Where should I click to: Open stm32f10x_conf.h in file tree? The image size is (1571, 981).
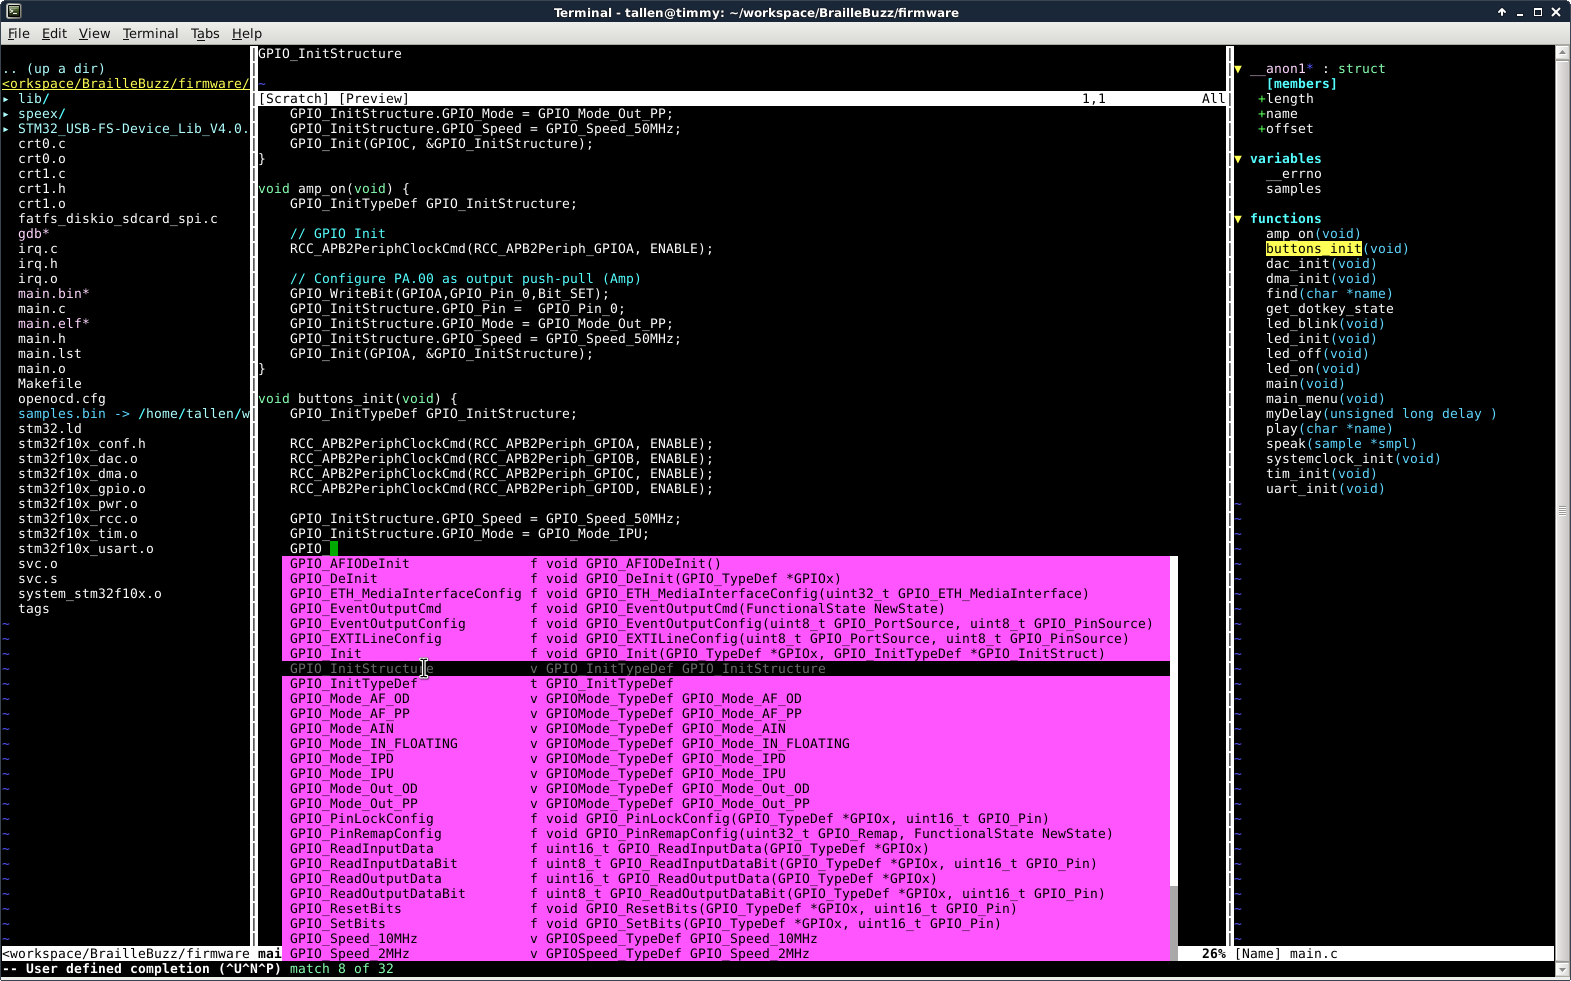click(82, 444)
